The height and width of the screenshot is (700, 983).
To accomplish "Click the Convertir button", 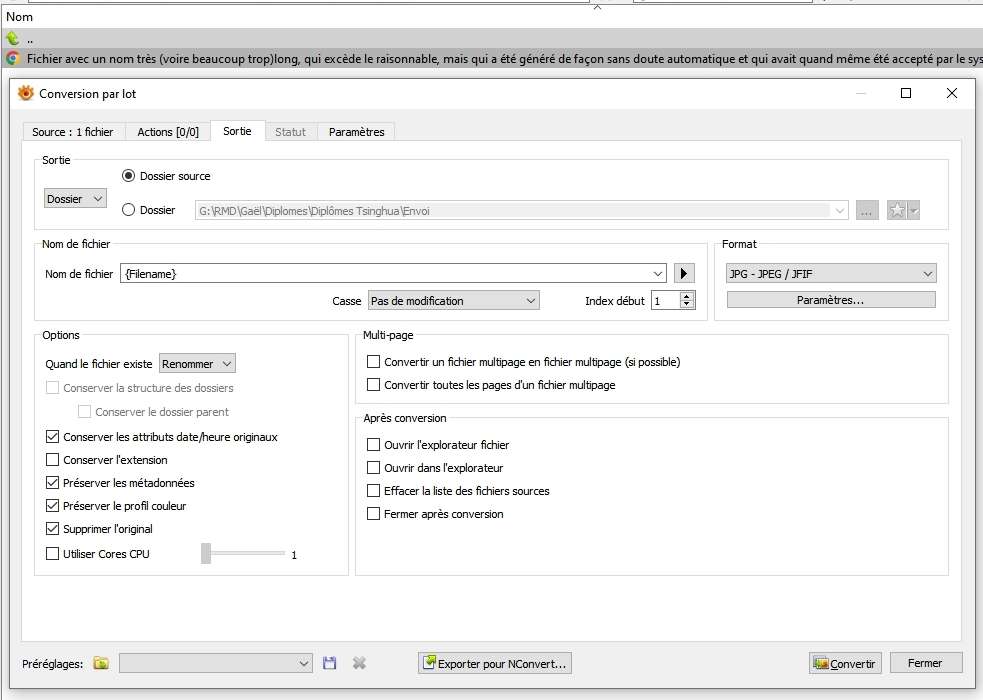I will tap(845, 663).
